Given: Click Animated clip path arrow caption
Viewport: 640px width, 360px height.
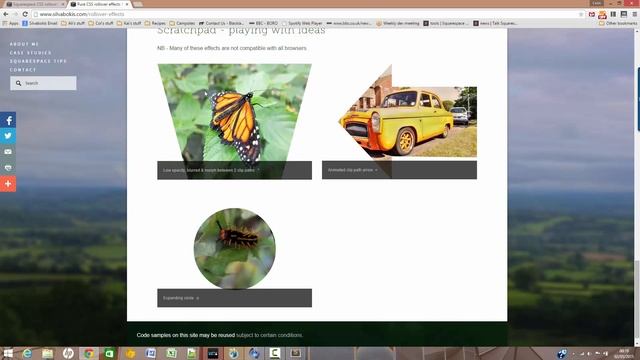Looking at the screenshot, I should coord(352,170).
